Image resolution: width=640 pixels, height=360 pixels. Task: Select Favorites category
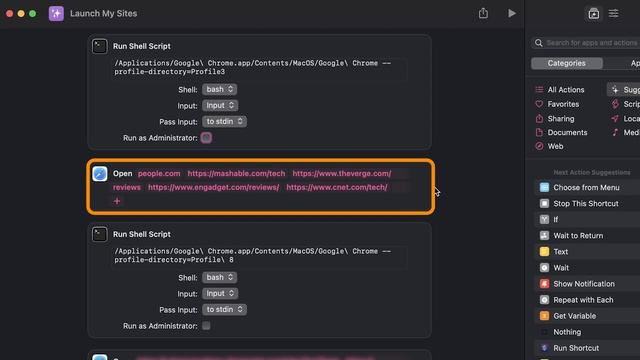(563, 104)
